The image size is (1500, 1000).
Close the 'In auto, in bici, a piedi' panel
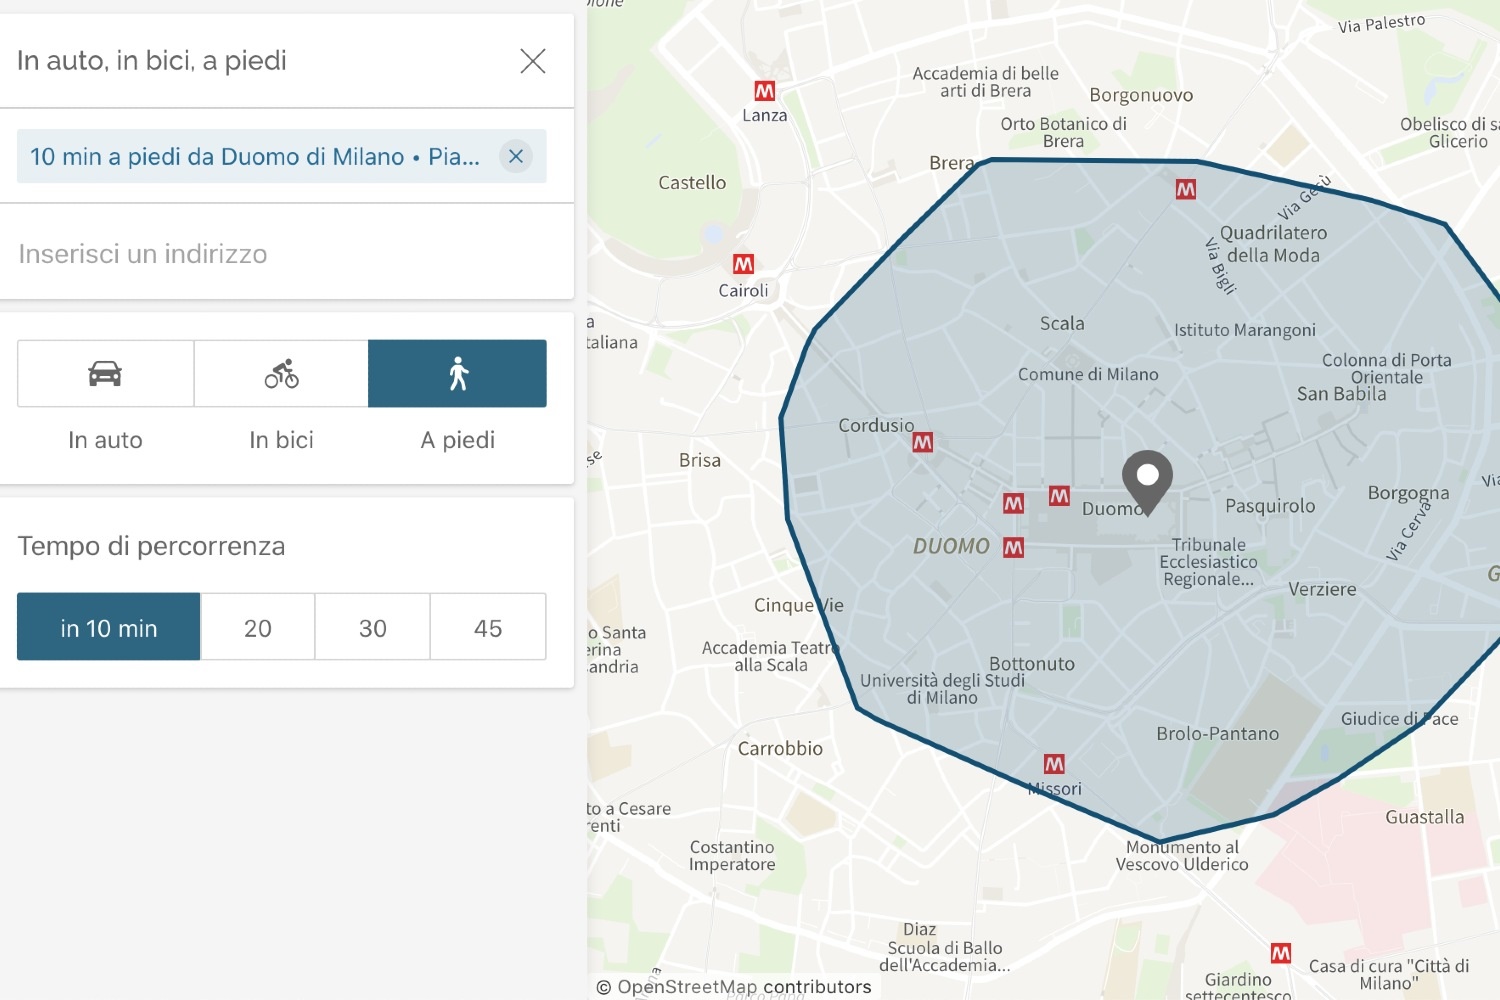pyautogui.click(x=533, y=61)
